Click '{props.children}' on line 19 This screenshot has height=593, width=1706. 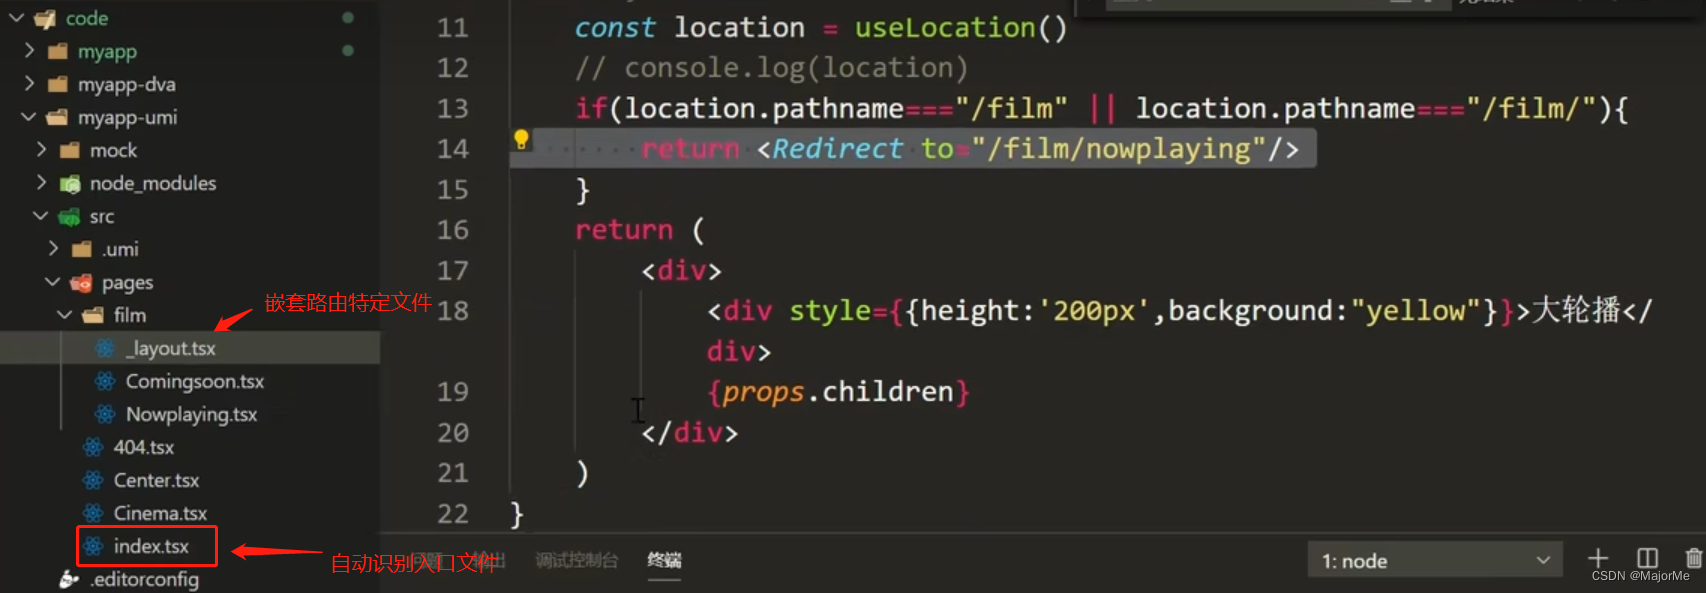pos(838,392)
